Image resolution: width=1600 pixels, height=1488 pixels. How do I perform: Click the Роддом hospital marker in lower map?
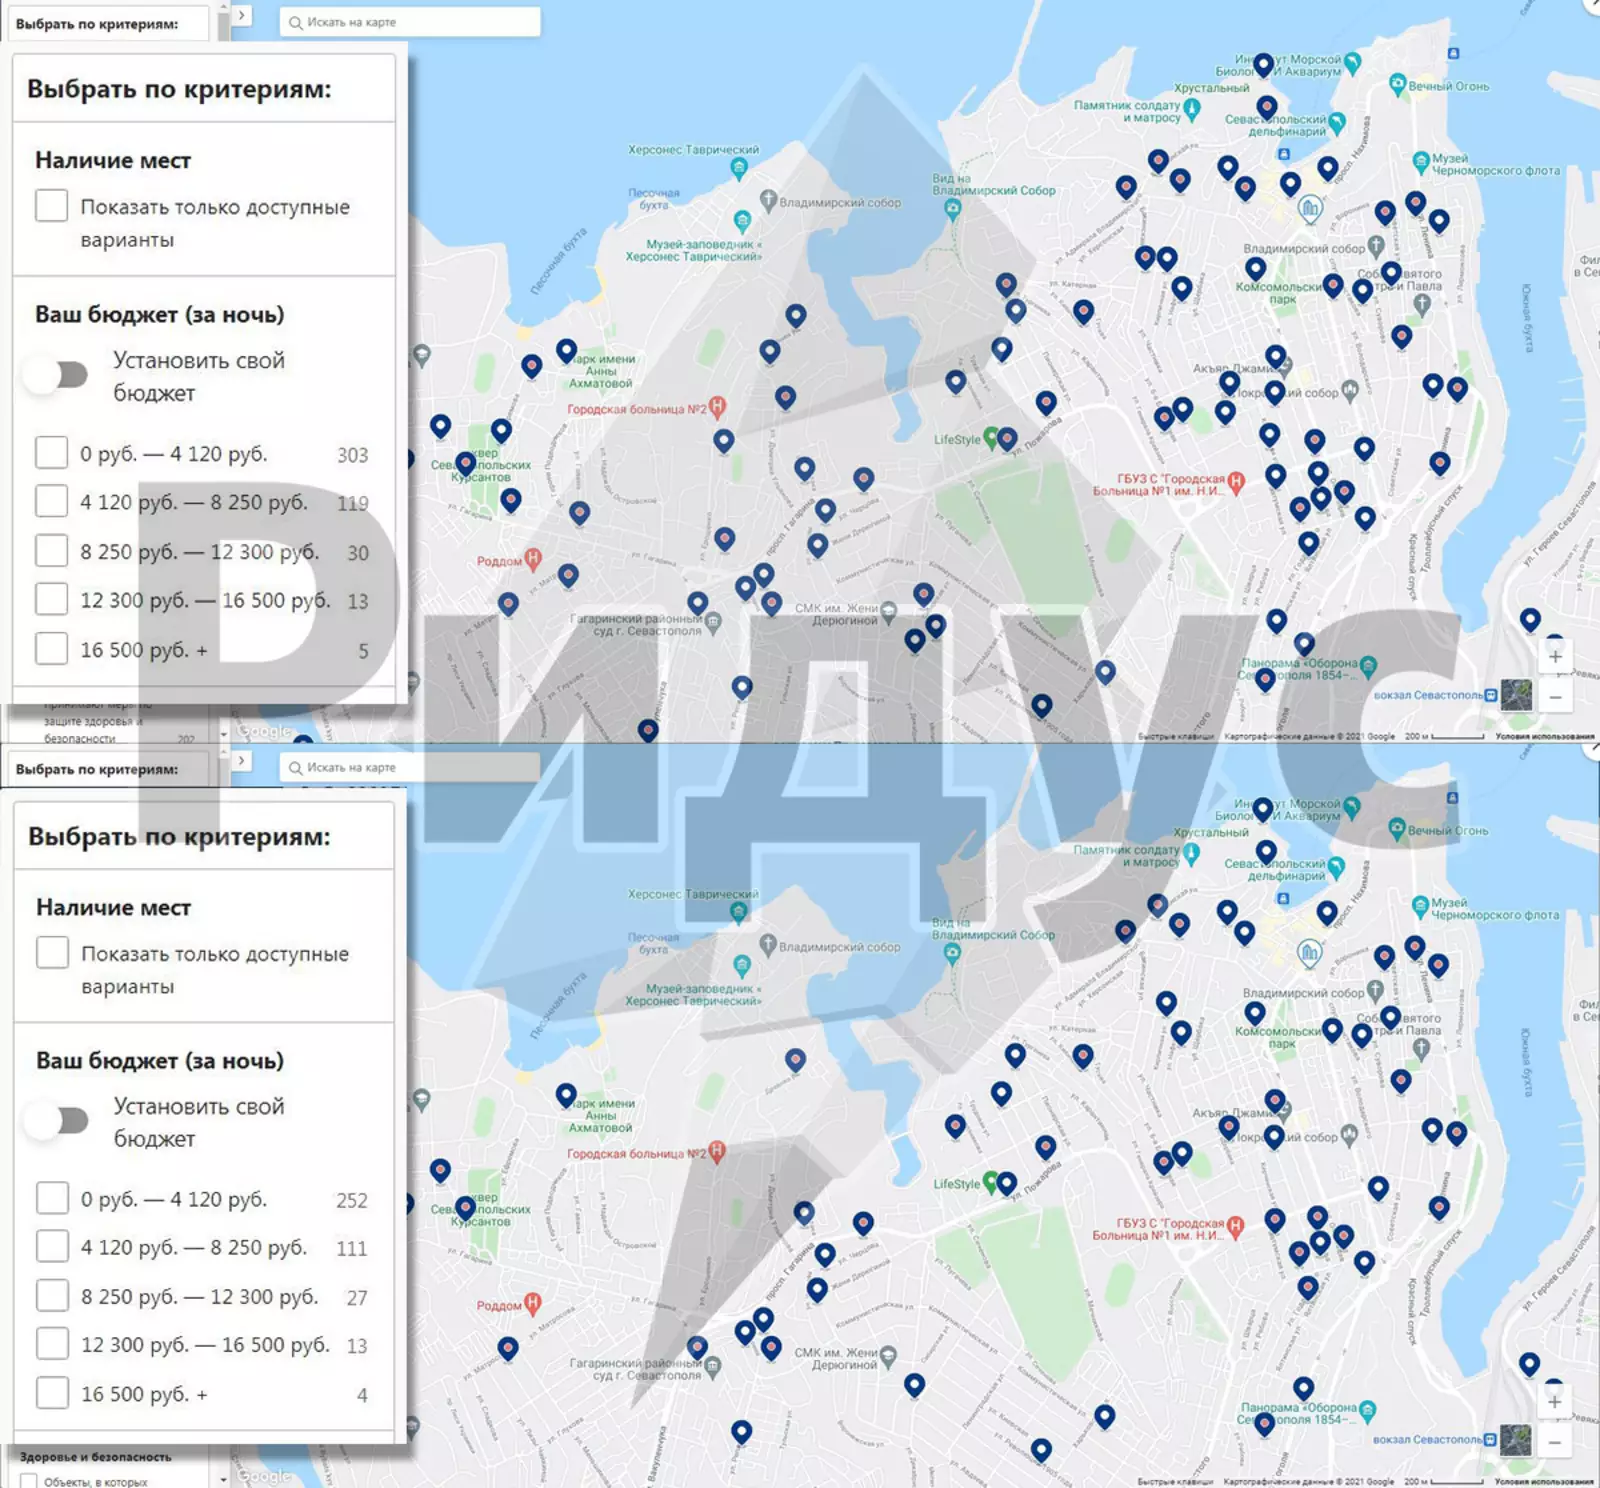click(532, 1303)
